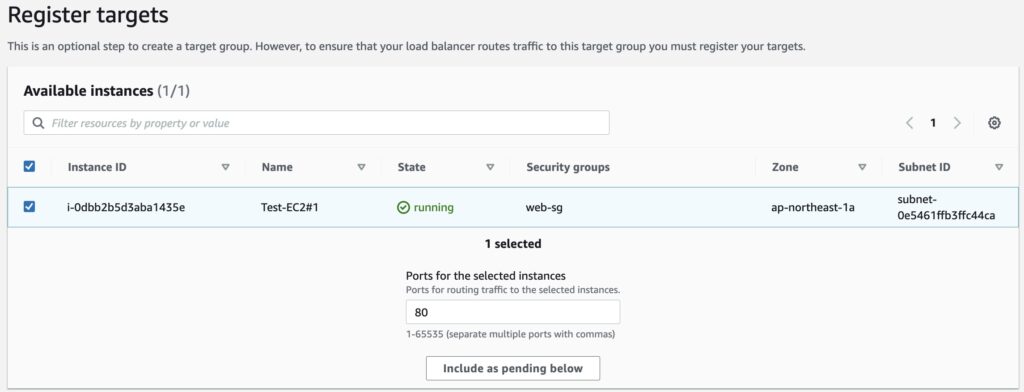The height and width of the screenshot is (392, 1024).
Task: Go to next page with right arrow
Action: (x=957, y=123)
